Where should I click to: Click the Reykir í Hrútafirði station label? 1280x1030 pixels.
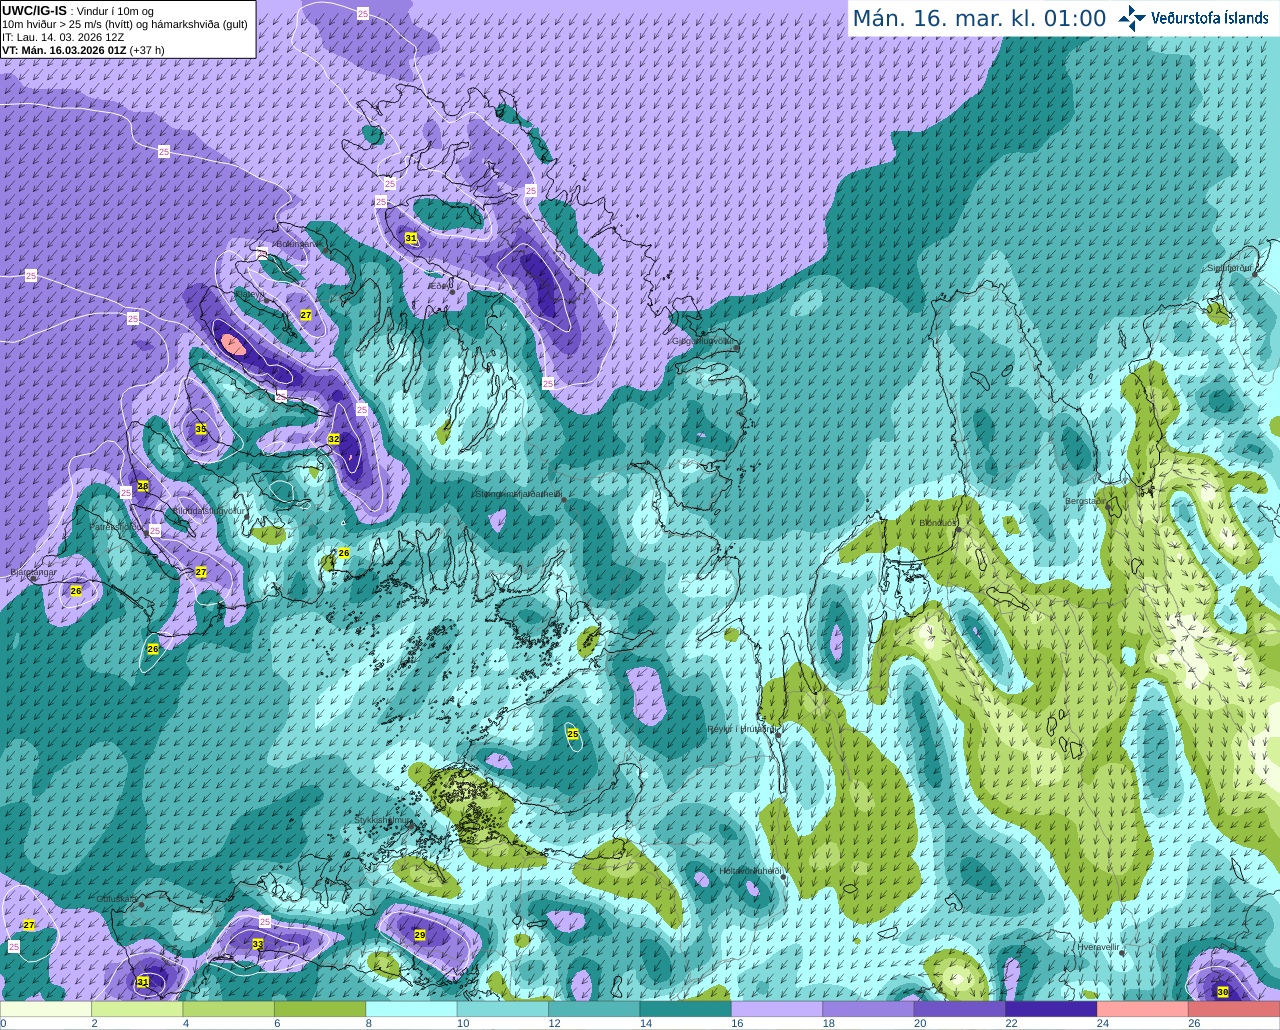741,729
